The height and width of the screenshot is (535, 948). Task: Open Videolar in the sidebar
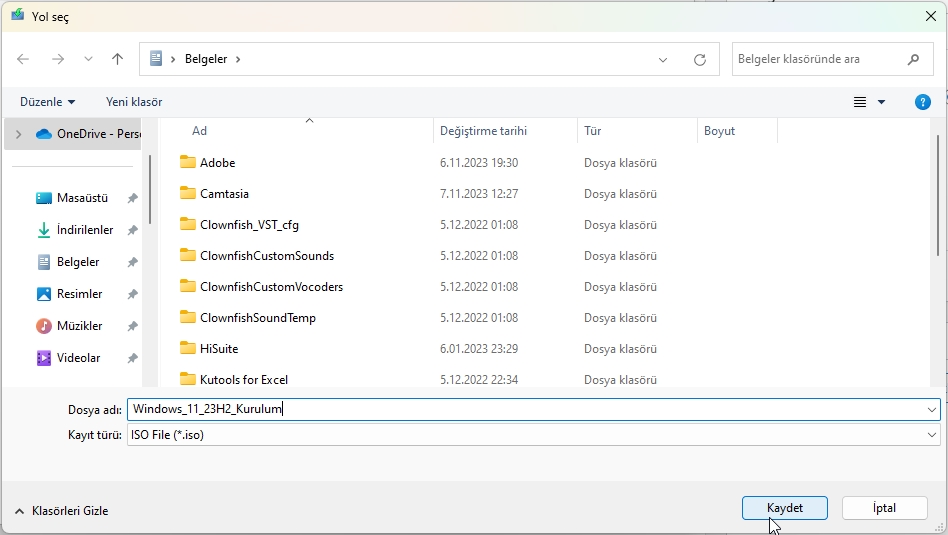[78, 358]
